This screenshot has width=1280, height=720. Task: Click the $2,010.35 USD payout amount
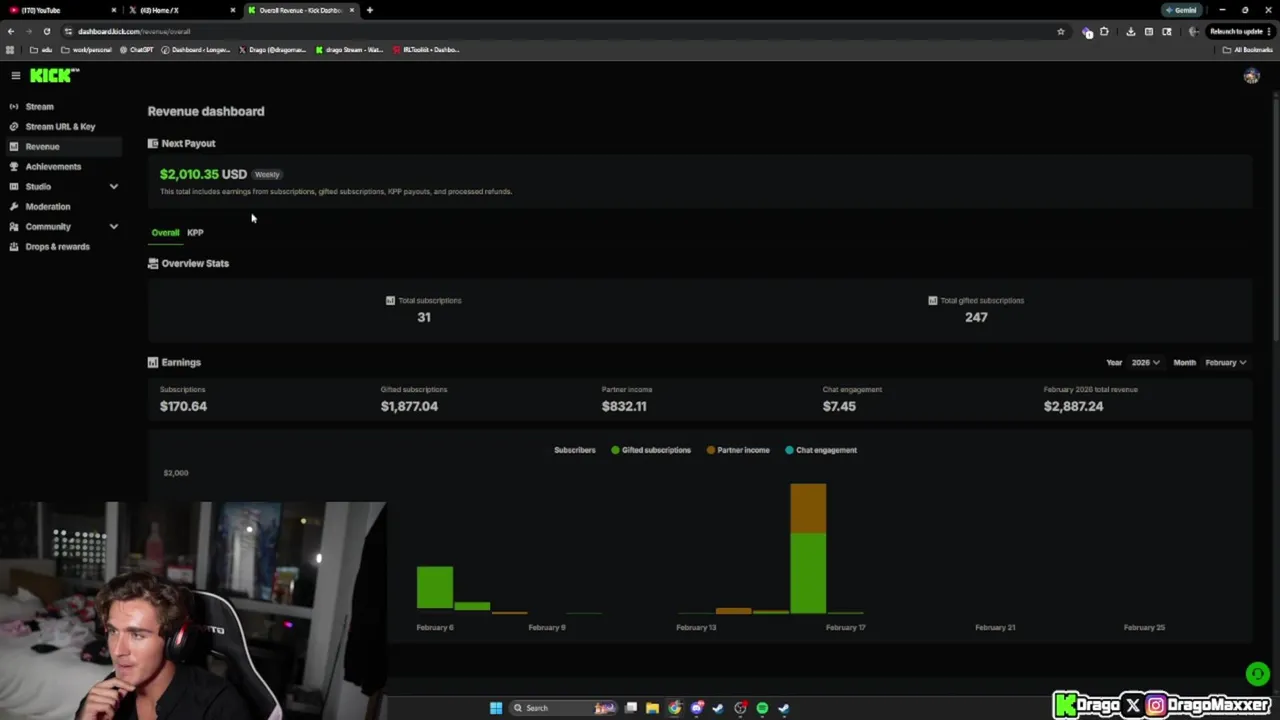click(x=203, y=174)
